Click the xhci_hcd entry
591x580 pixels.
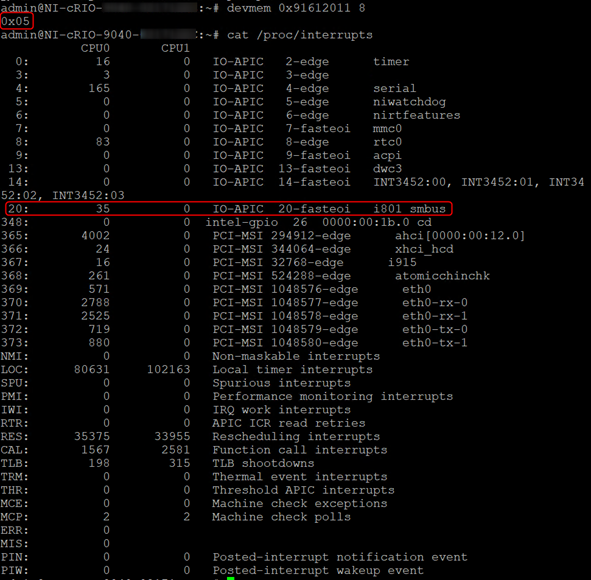[424, 249]
